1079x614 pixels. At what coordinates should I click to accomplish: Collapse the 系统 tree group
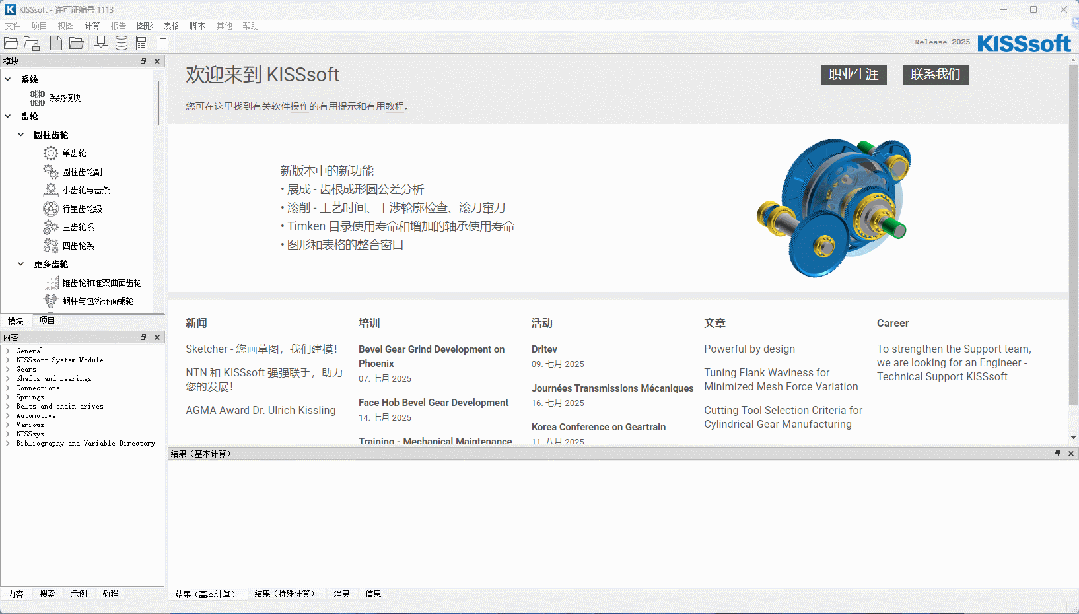(x=8, y=79)
